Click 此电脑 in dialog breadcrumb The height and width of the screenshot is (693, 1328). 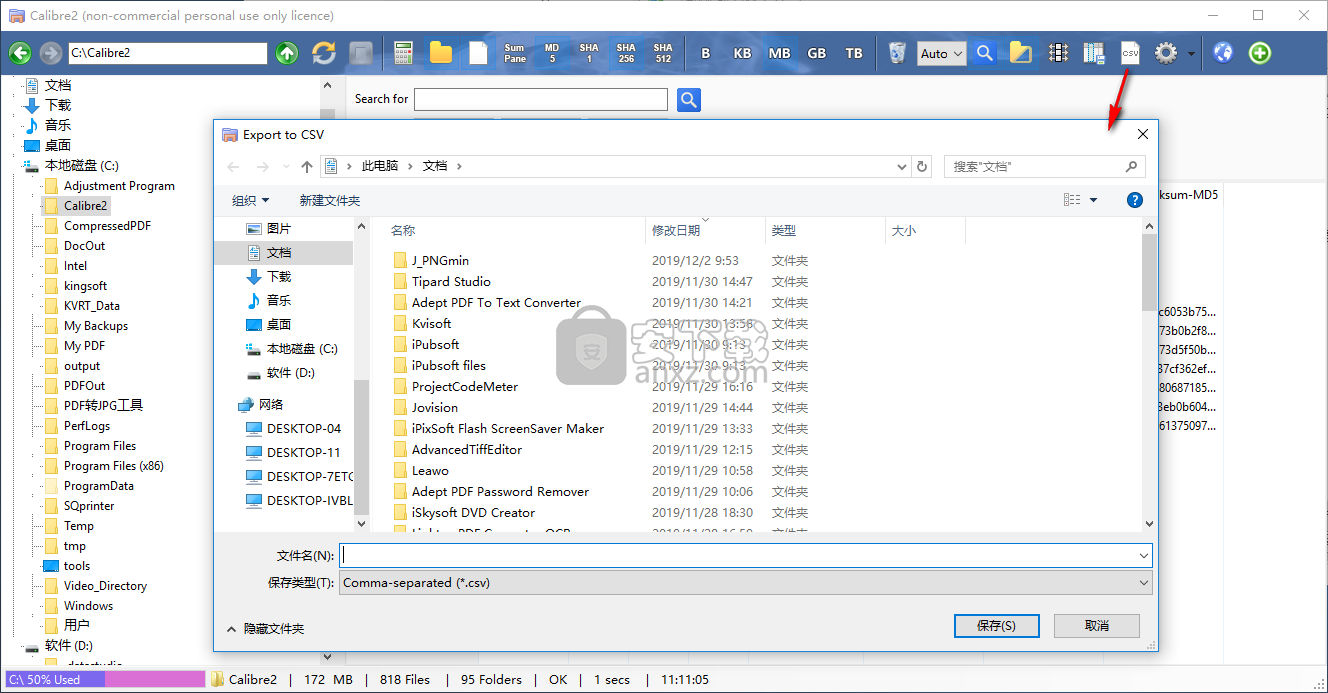[x=380, y=167]
